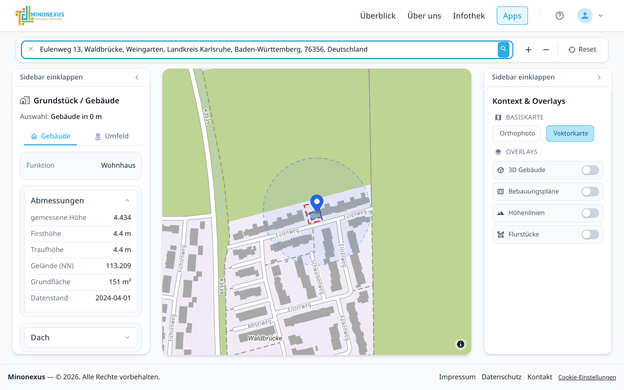Click the blue location pin on map
The image size is (624, 390).
(317, 203)
